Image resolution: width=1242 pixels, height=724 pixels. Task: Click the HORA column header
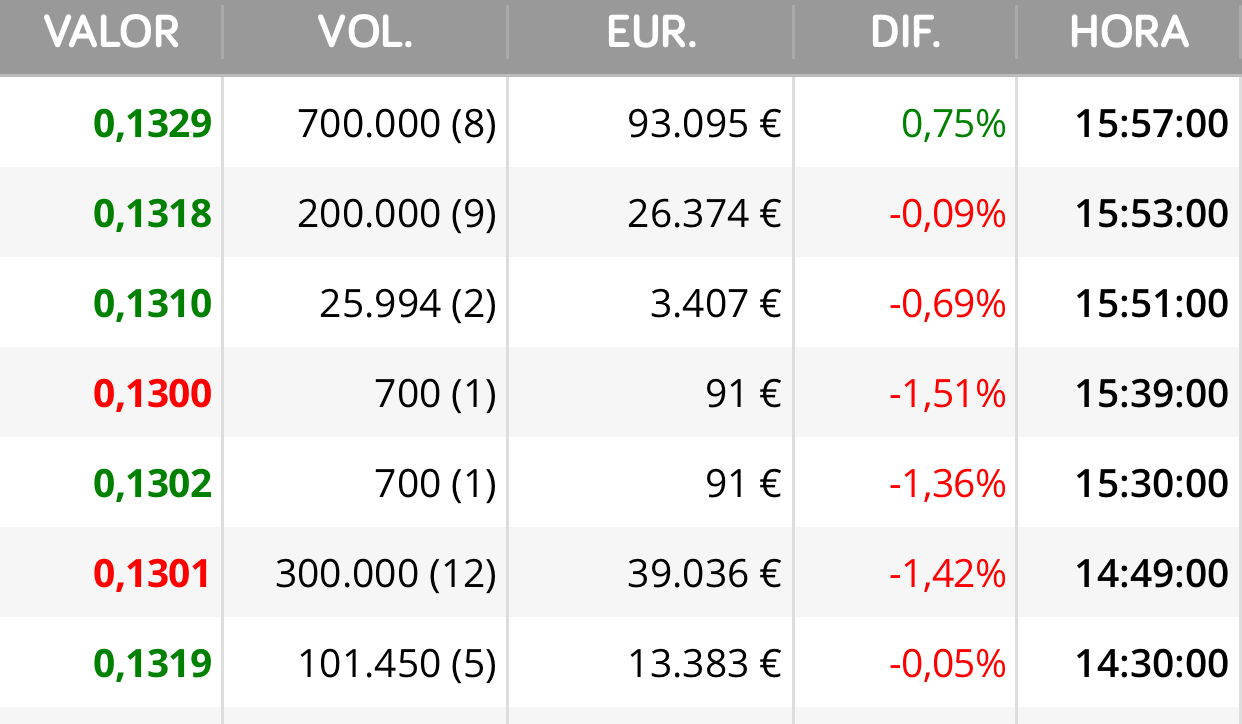pyautogui.click(x=1129, y=33)
